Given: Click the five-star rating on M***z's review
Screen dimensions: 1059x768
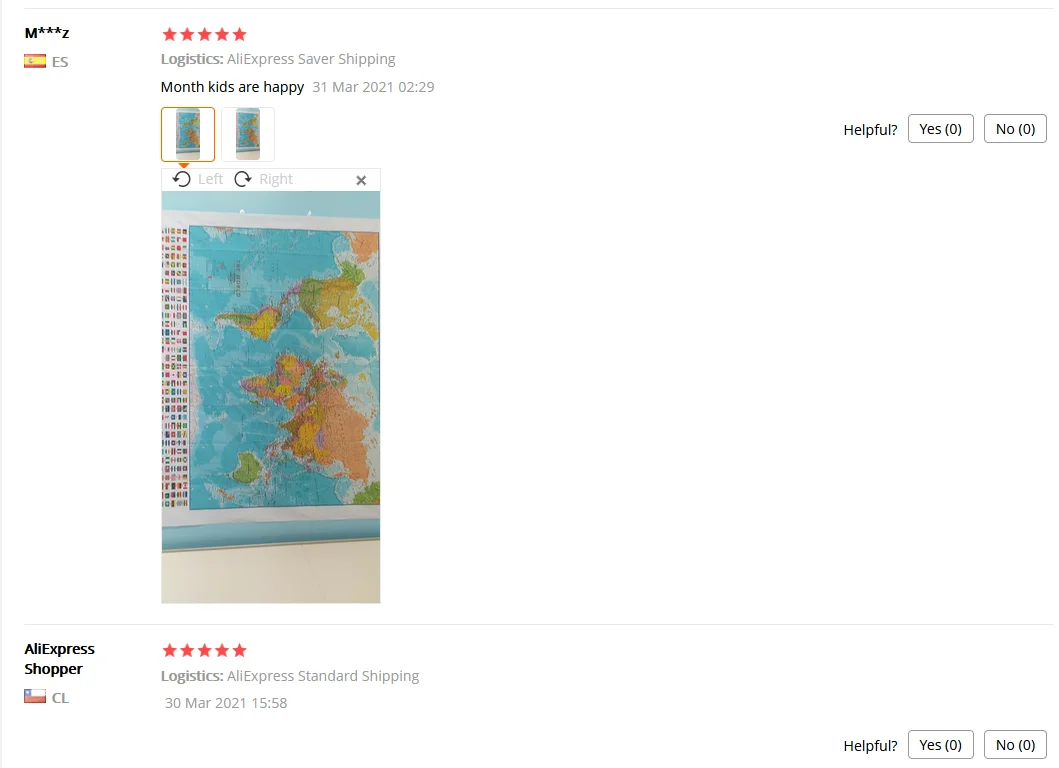Looking at the screenshot, I should coord(205,34).
